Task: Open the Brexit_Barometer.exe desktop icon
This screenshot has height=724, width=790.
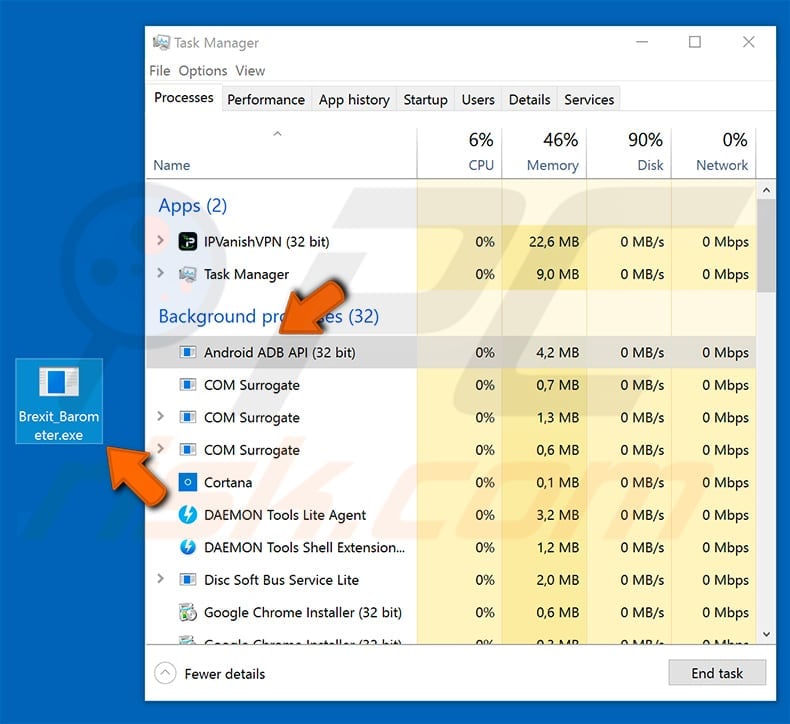Action: [59, 401]
